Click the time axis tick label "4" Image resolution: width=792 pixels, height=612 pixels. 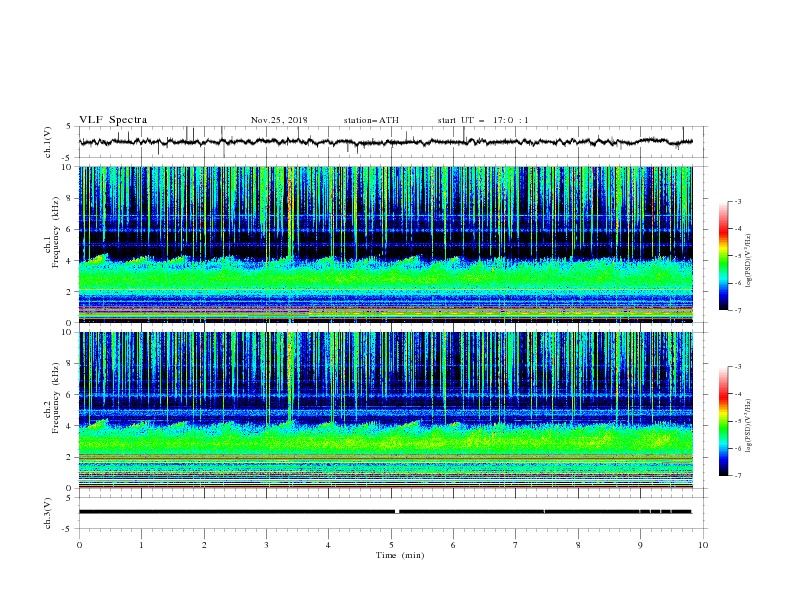point(328,545)
